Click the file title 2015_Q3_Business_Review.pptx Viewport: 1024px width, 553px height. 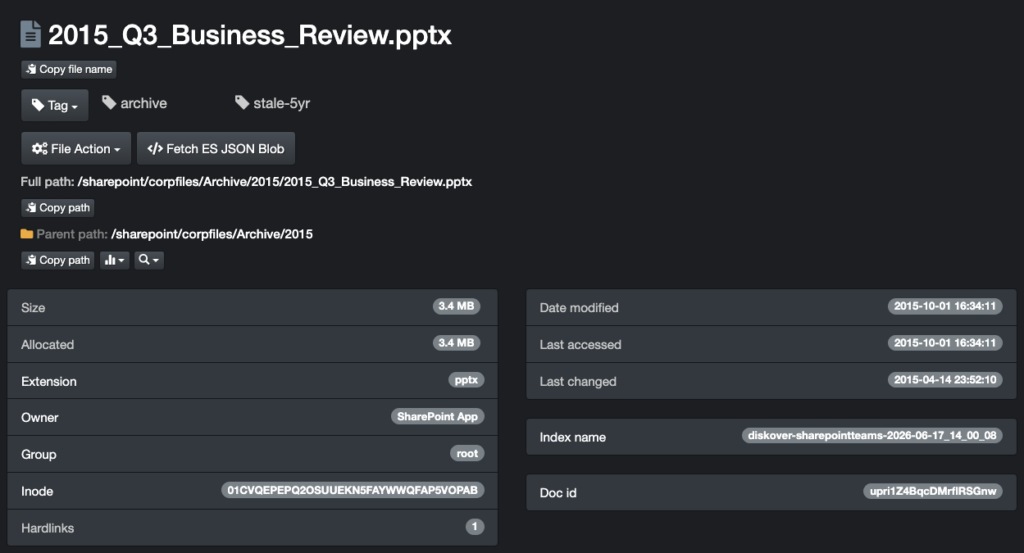pos(249,35)
